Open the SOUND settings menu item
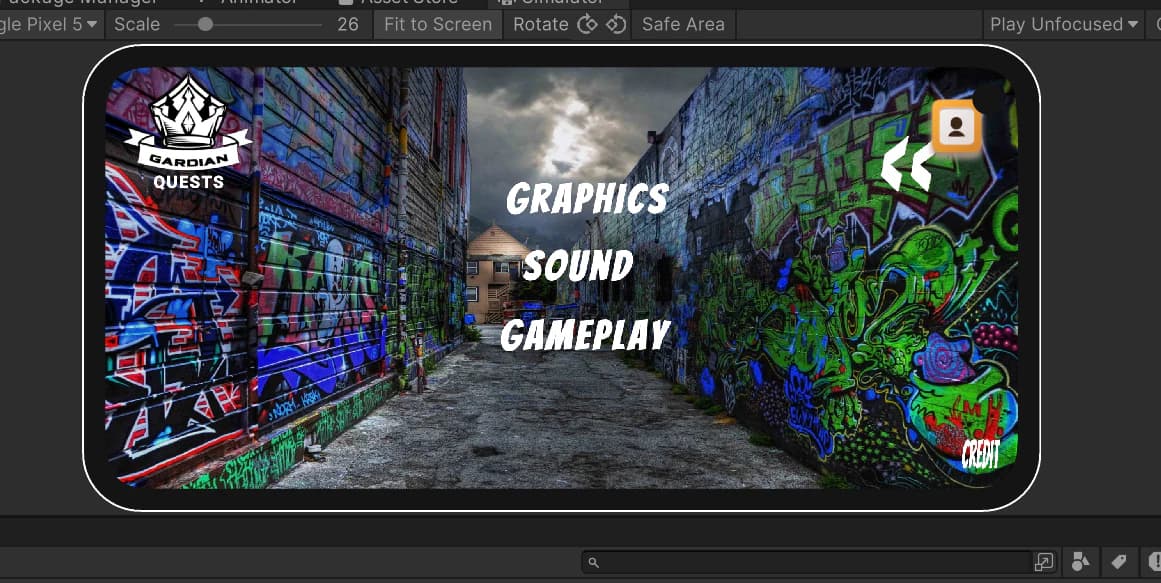 578,266
